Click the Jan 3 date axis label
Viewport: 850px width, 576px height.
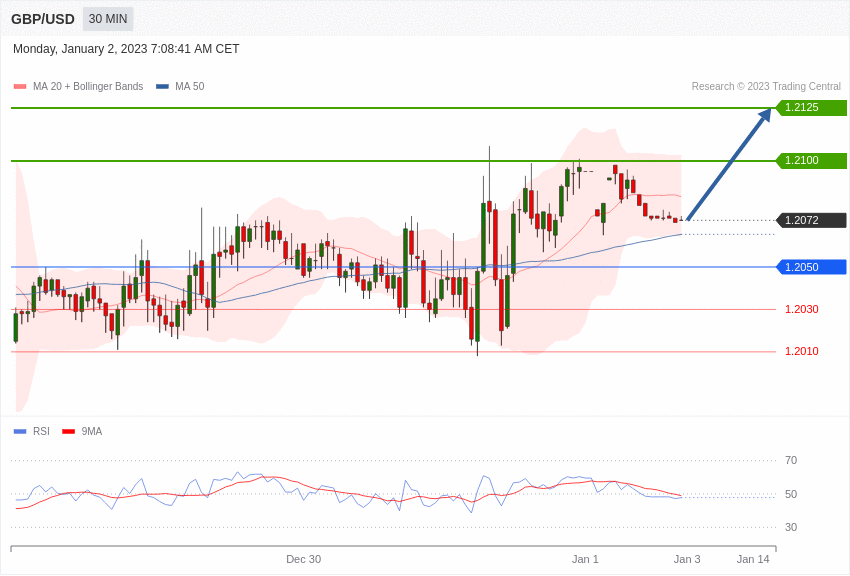tap(687, 559)
